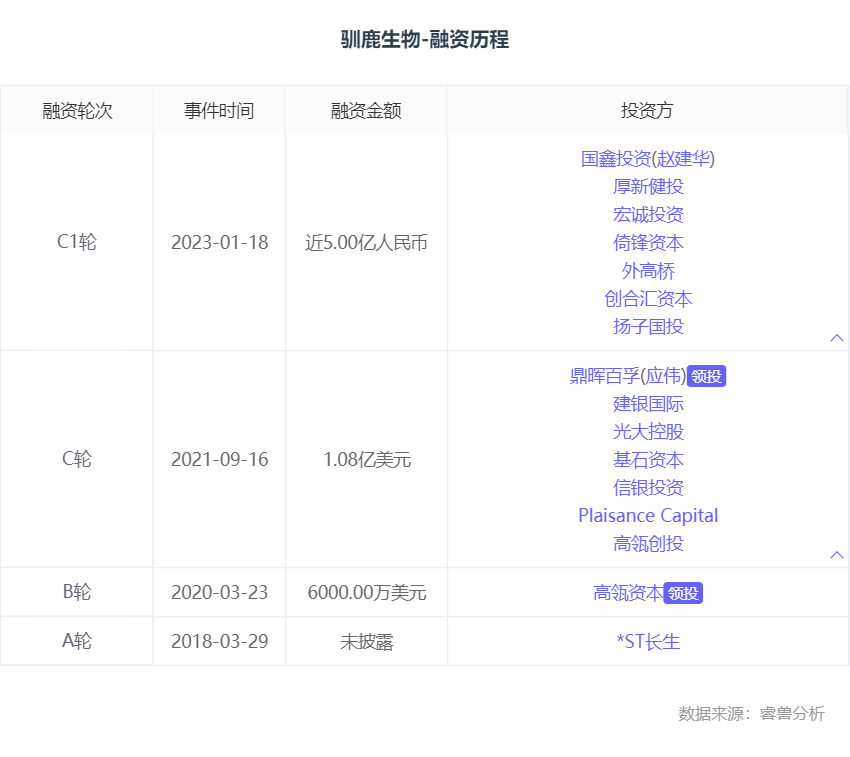This screenshot has width=850, height=757.
Task: Open the *ST长生 investor link
Action: coord(648,642)
